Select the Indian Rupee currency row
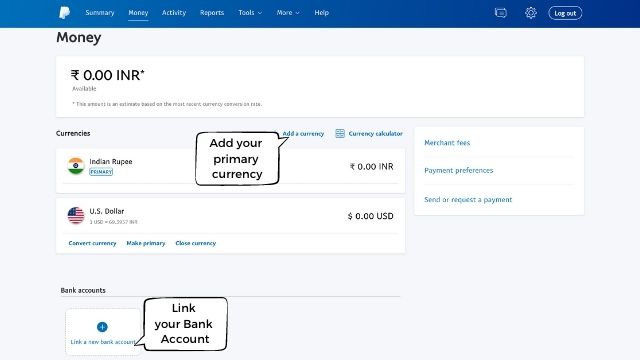 [x=231, y=171]
